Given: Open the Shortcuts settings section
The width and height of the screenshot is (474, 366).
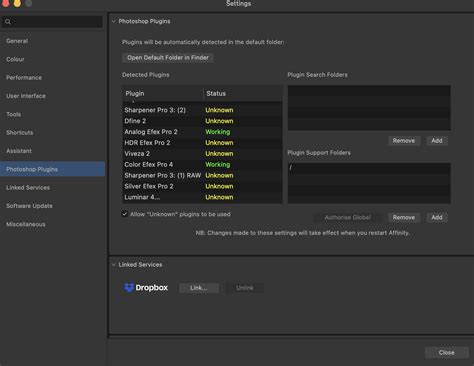Looking at the screenshot, I should click(19, 133).
